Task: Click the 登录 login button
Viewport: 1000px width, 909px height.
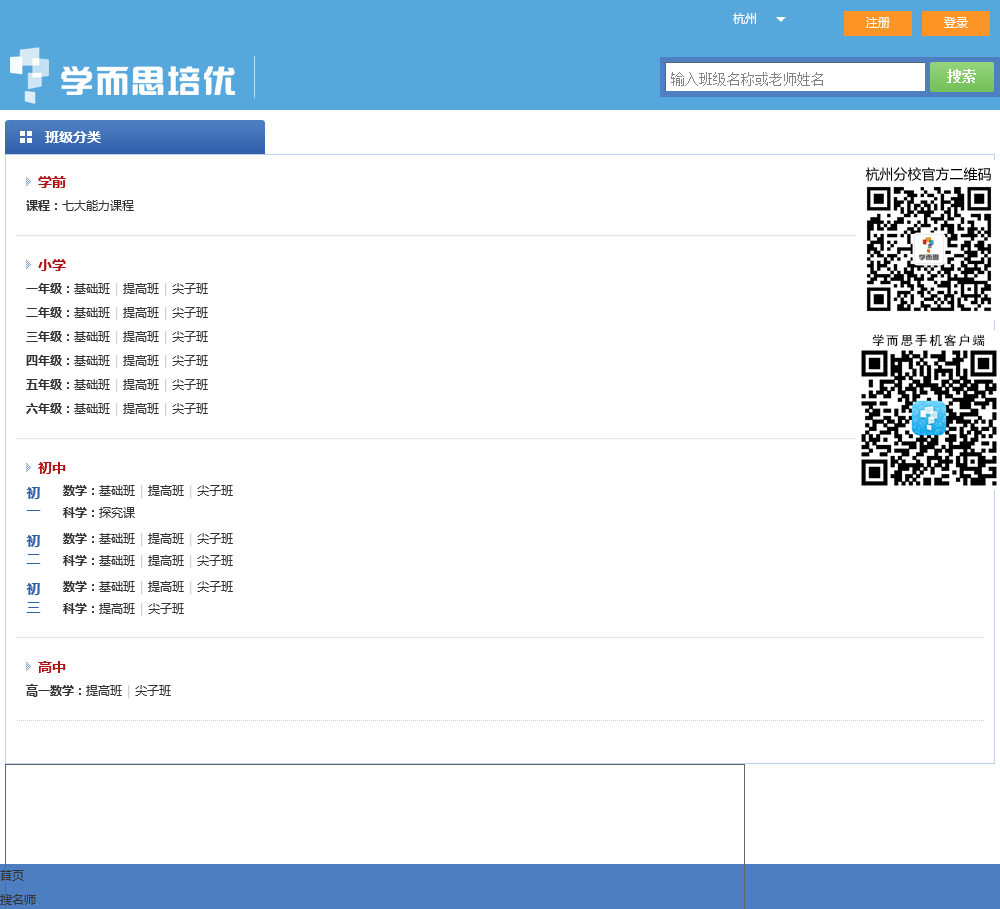Action: point(955,23)
